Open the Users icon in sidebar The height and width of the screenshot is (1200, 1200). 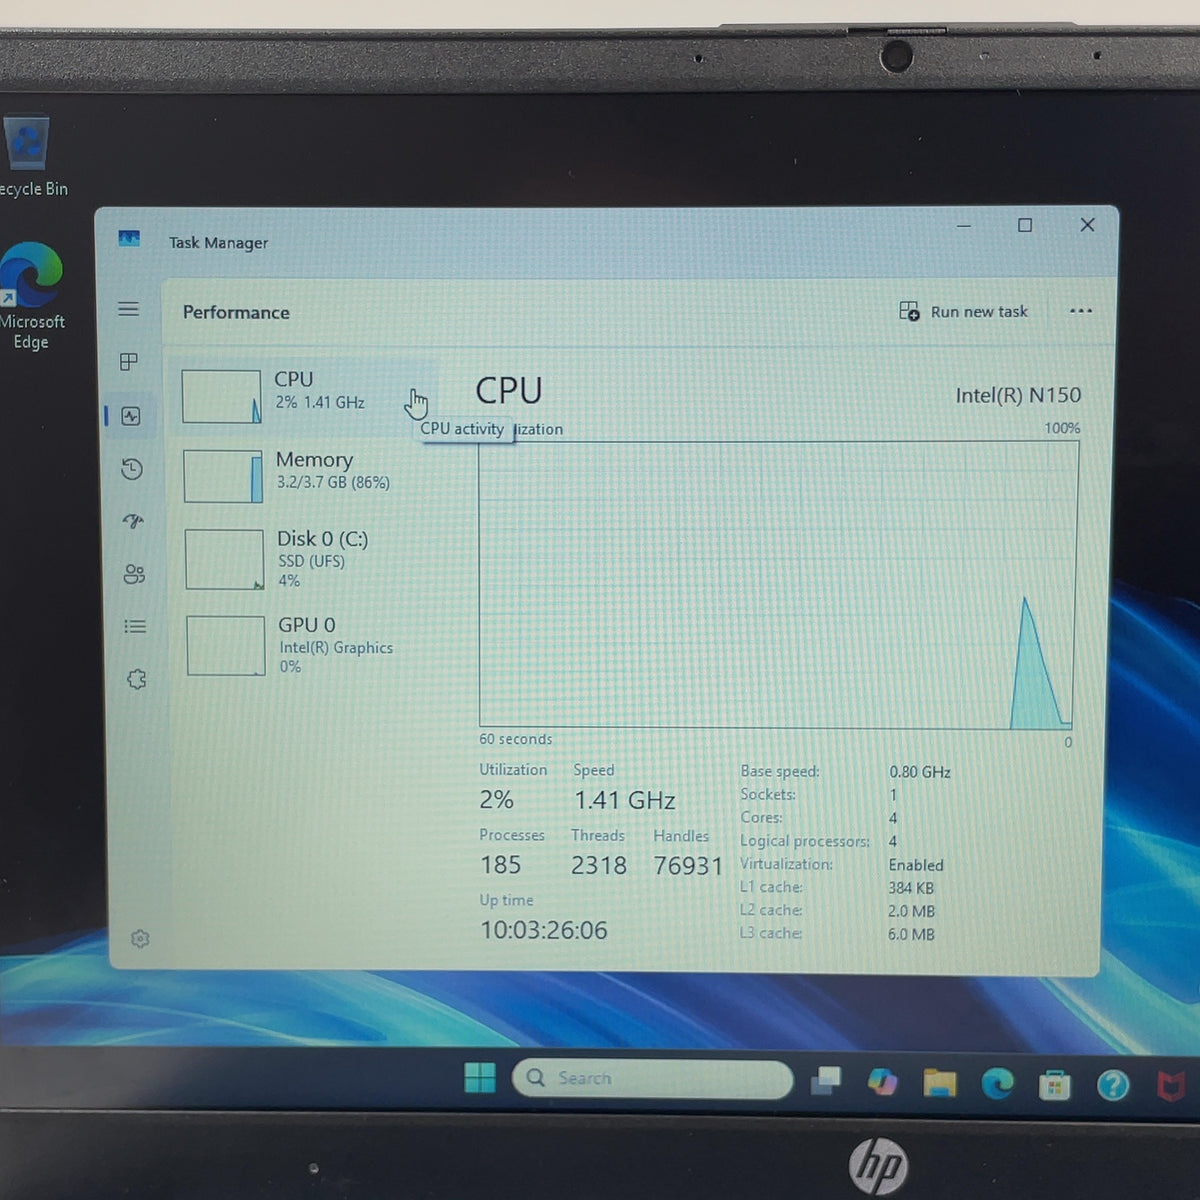click(134, 574)
